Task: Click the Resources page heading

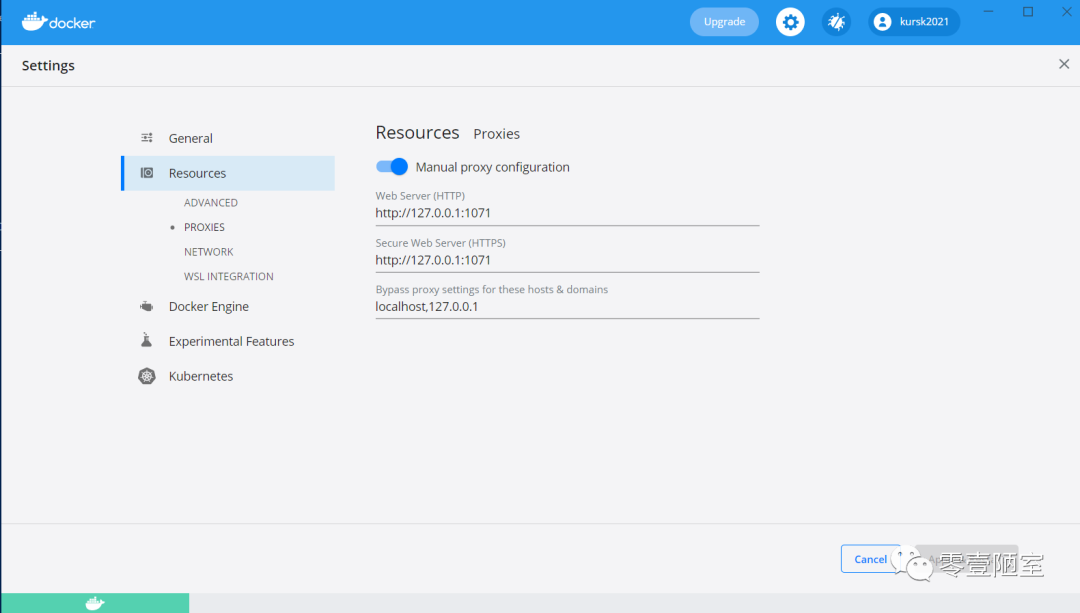Action: click(x=417, y=132)
